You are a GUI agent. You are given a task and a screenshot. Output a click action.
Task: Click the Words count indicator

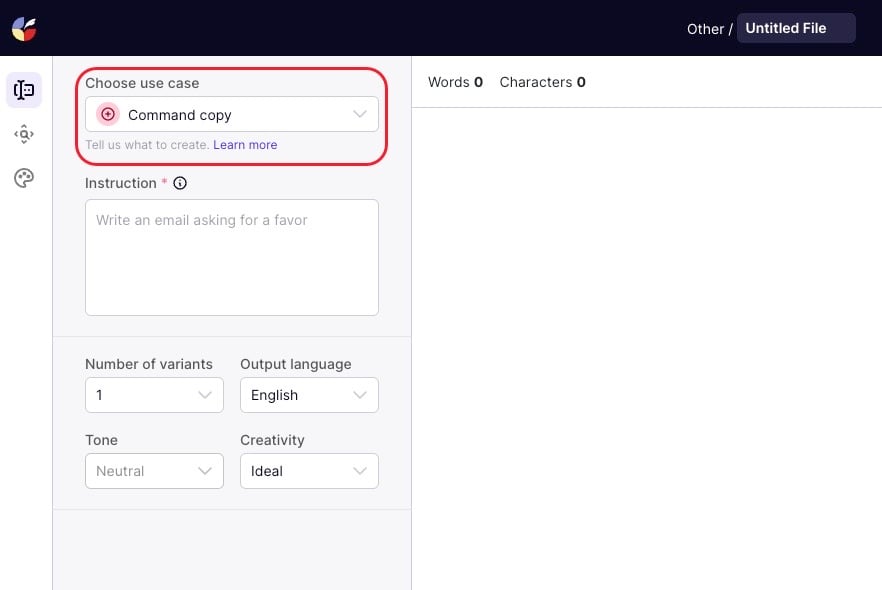pos(455,82)
